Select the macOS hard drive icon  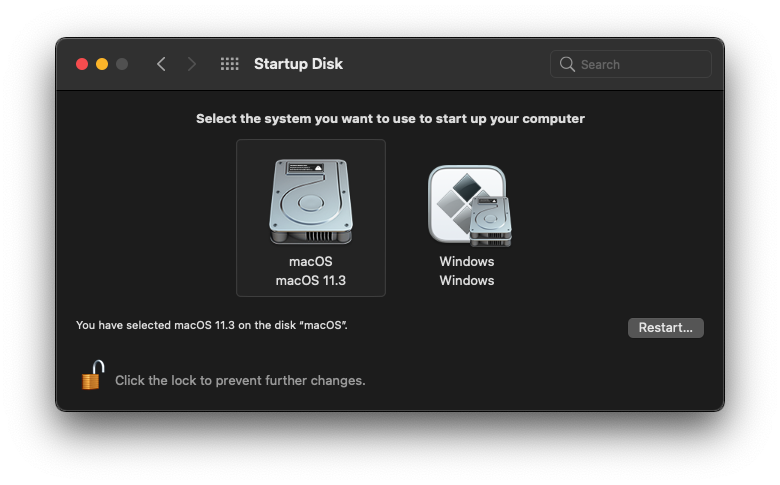[310, 202]
